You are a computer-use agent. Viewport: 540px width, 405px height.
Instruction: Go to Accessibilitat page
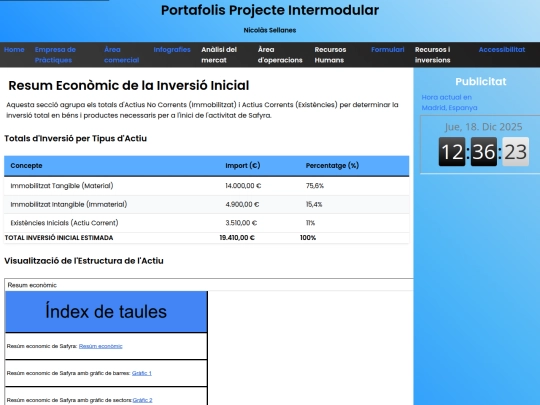pos(502,50)
